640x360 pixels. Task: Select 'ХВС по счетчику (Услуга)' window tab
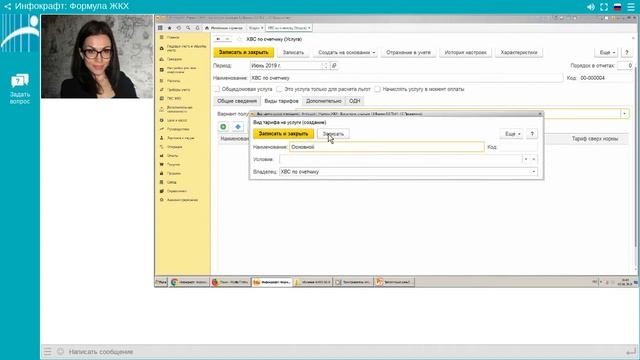click(x=289, y=28)
